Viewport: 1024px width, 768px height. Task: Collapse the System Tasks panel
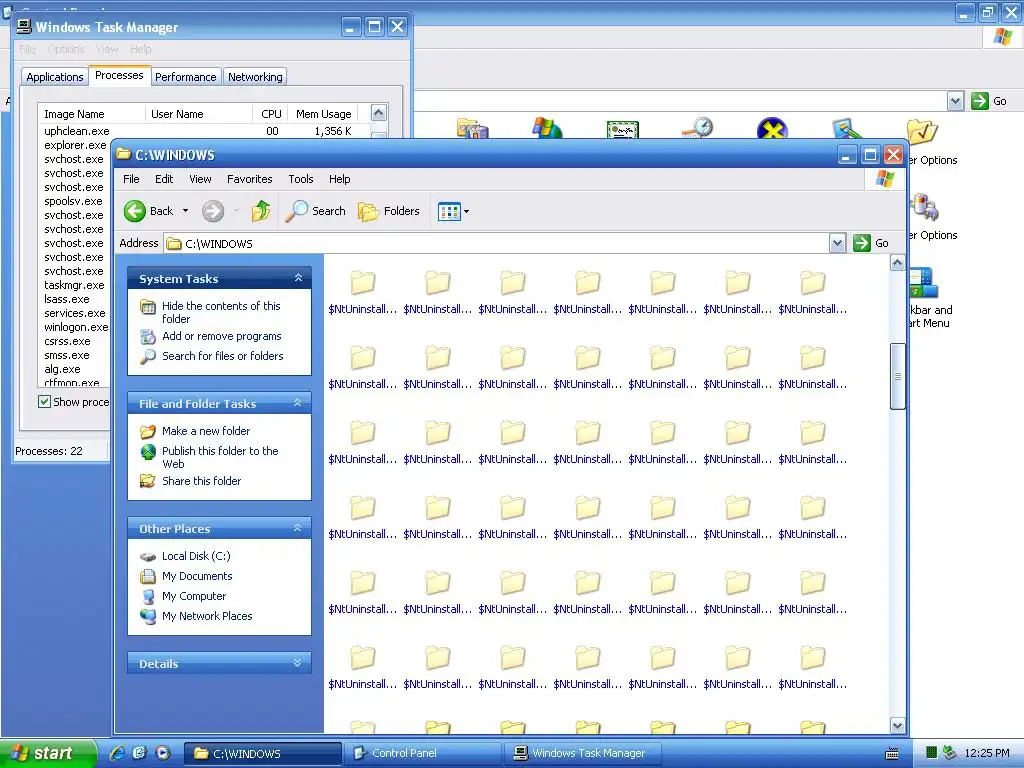(298, 278)
